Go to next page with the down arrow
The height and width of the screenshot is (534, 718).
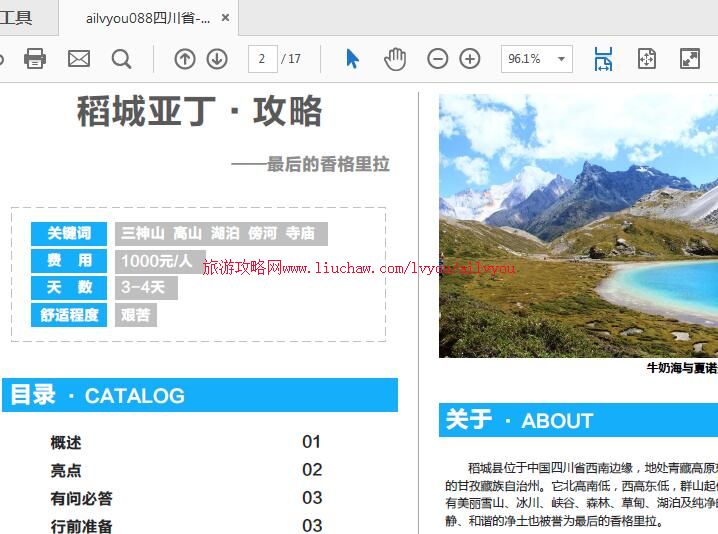pyautogui.click(x=217, y=59)
